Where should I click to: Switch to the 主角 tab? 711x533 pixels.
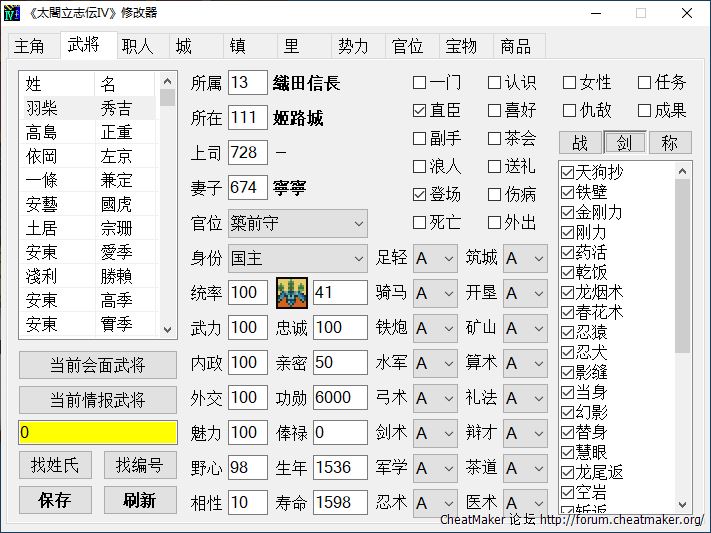(x=30, y=46)
